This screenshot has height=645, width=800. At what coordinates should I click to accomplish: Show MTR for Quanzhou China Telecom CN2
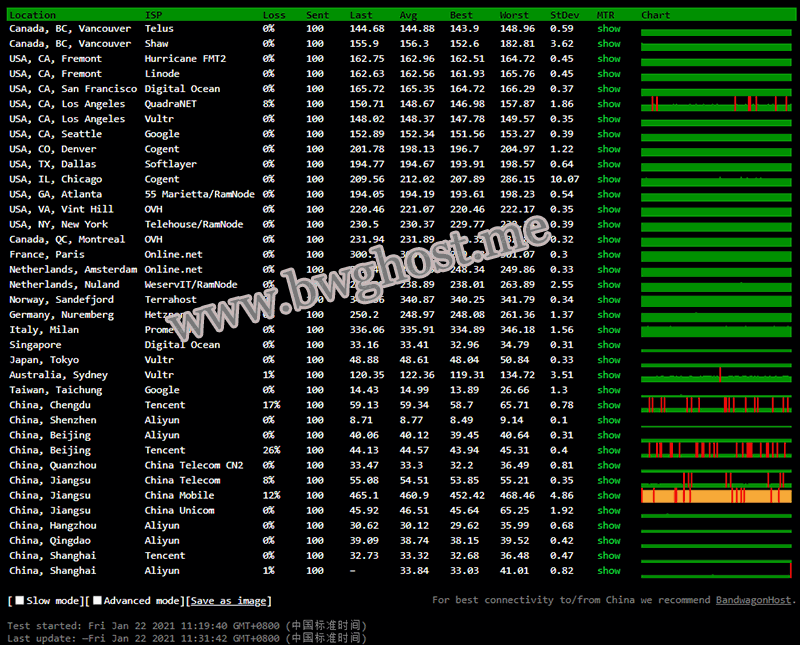(x=609, y=465)
